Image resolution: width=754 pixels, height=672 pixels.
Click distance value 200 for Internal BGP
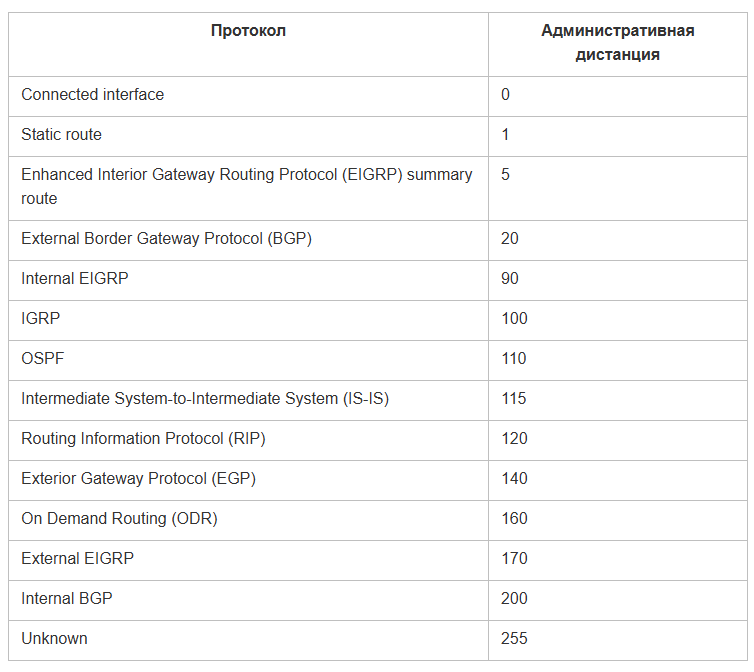coord(514,599)
